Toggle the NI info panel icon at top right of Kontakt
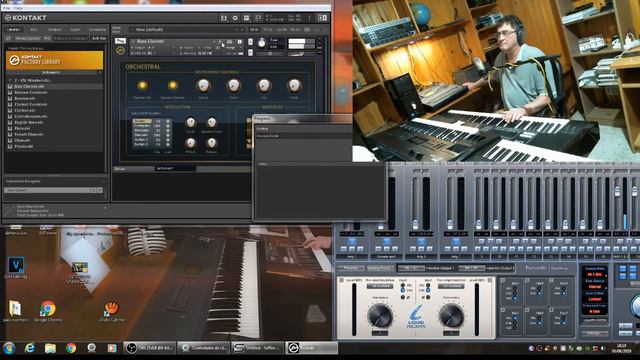Screen dimensions: 640x360 coord(322,18)
